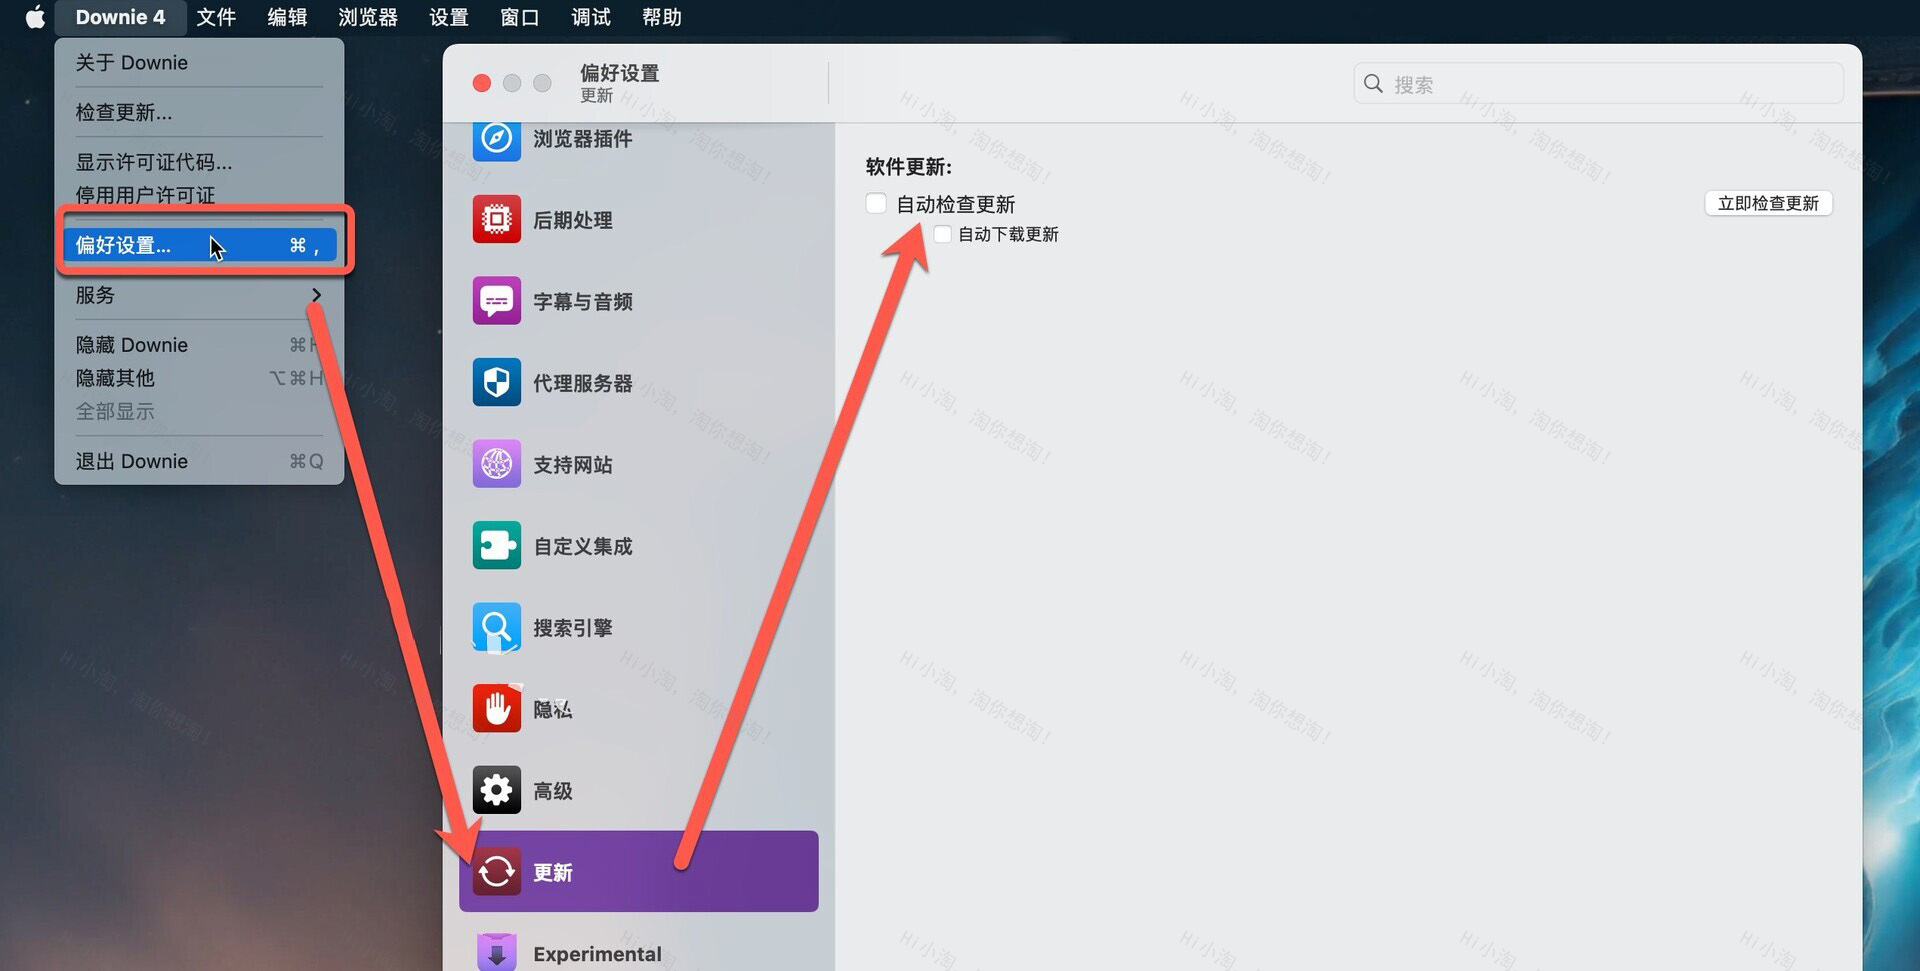Select the 搜索引擎 sidebar label

tap(573, 628)
